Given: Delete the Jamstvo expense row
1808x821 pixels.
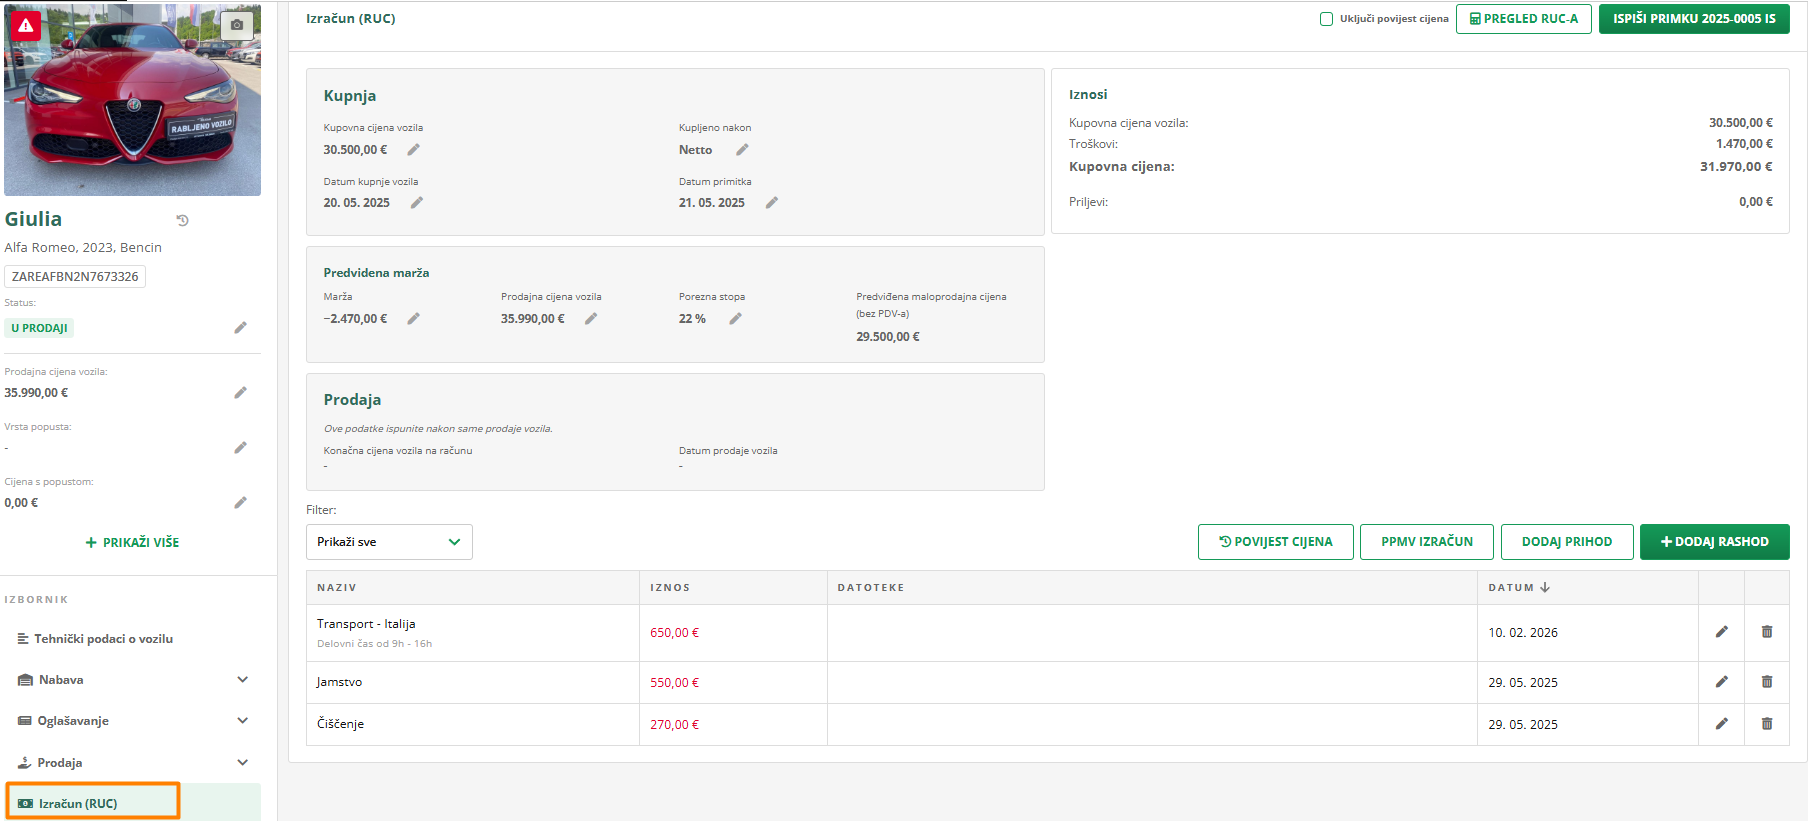Looking at the screenshot, I should 1766,682.
